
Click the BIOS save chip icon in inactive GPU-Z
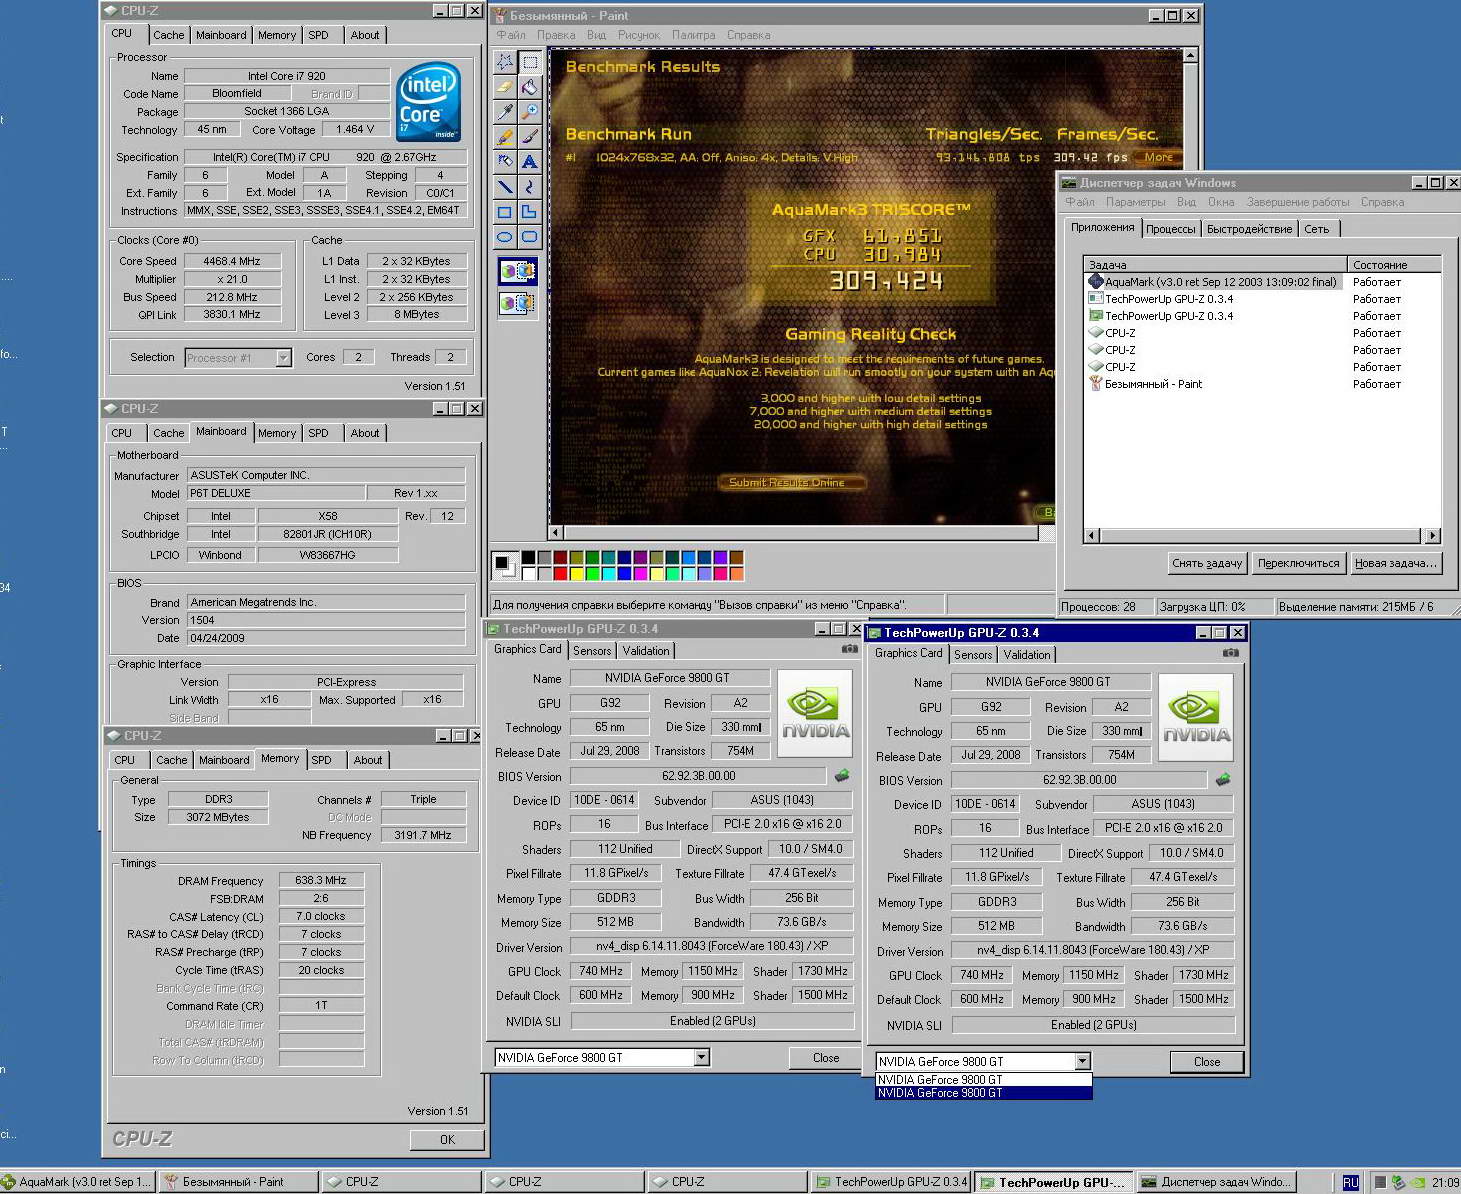pos(842,775)
